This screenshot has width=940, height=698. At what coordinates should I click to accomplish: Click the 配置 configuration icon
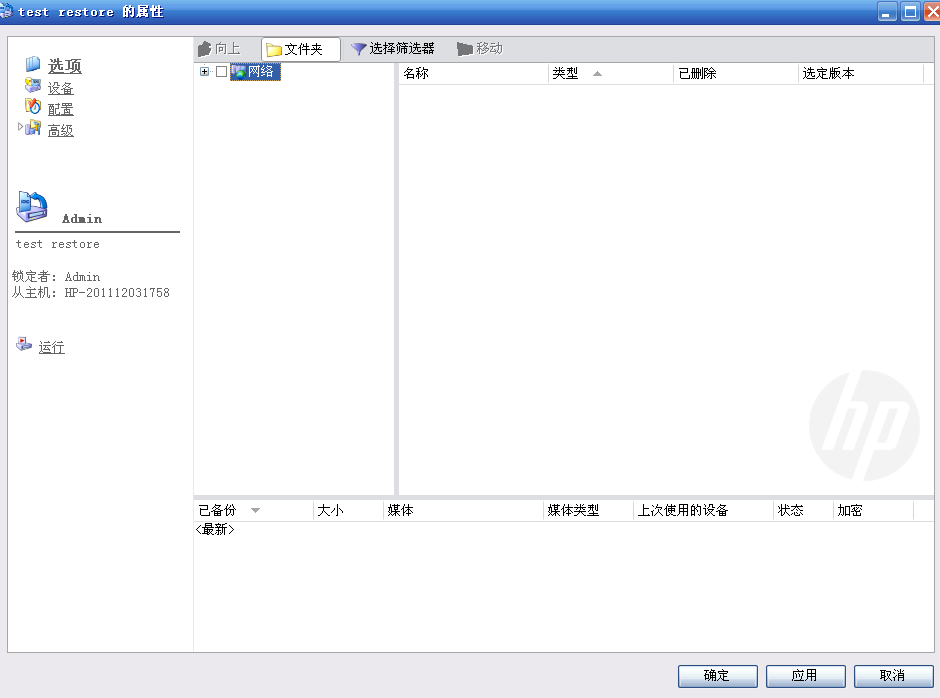click(x=32, y=107)
